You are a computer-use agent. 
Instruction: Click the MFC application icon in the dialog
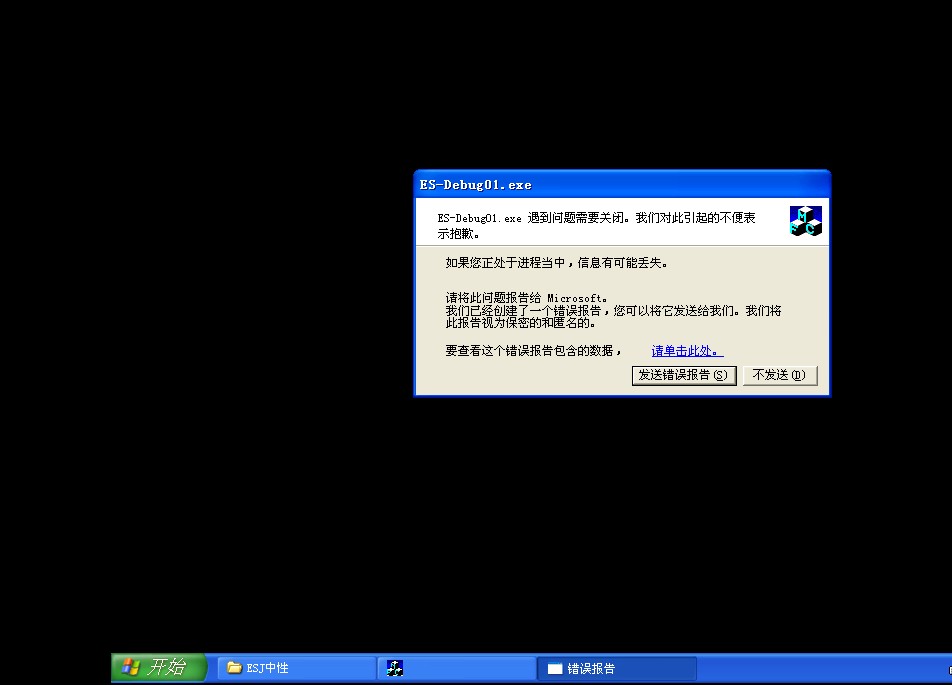[806, 220]
